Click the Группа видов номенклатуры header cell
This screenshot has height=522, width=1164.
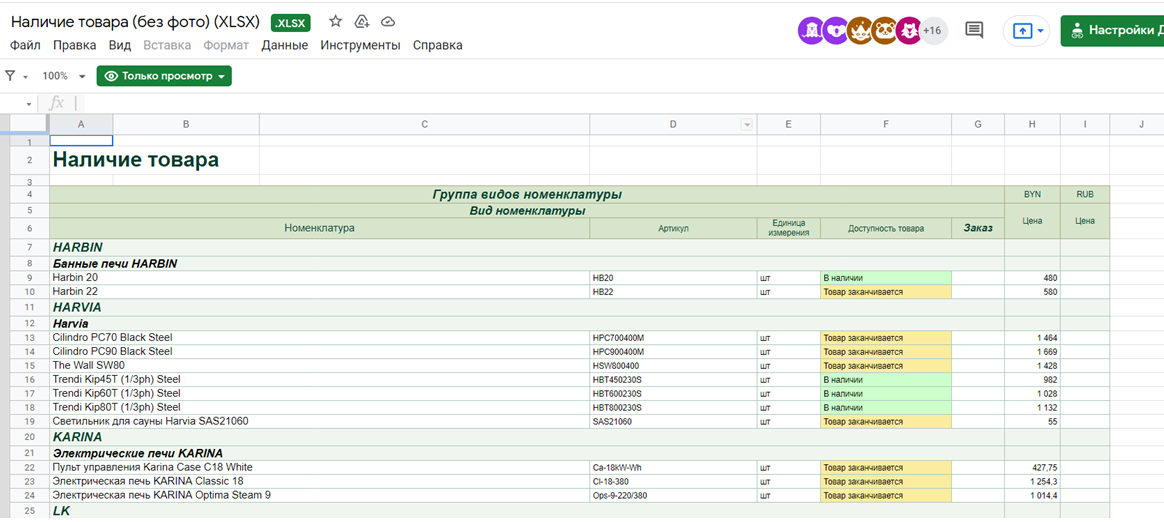click(526, 195)
